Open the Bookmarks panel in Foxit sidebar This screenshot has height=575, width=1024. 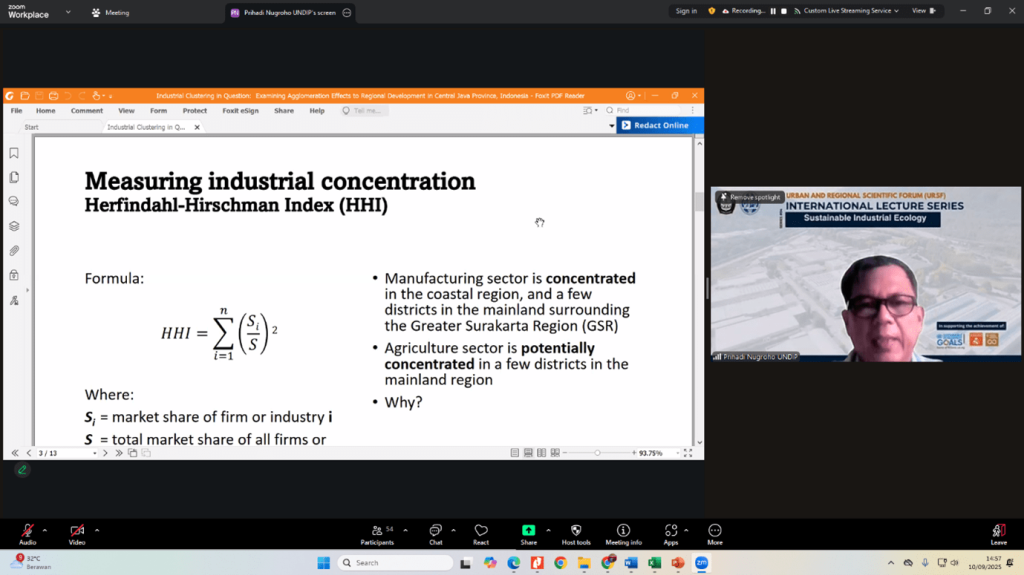tap(14, 153)
